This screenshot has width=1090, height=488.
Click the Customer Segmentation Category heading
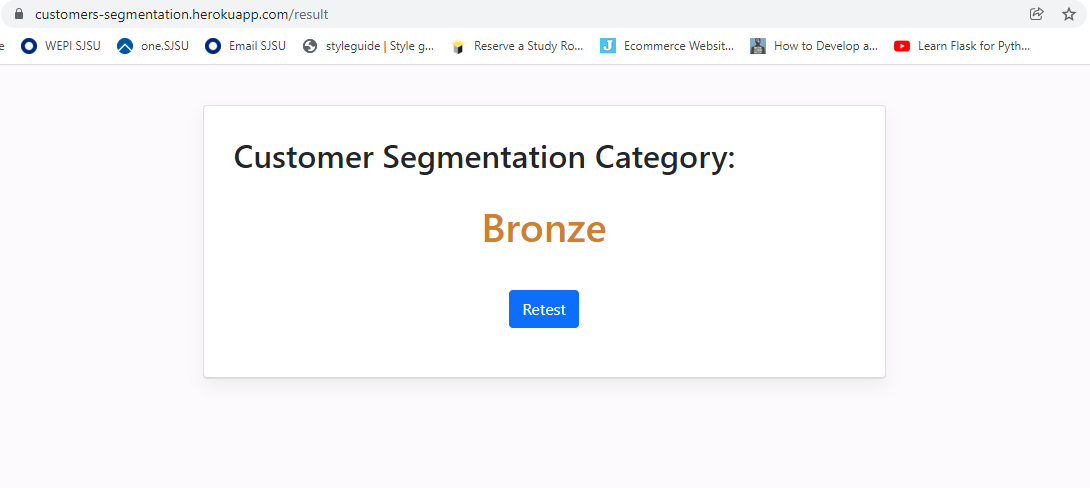coord(485,157)
